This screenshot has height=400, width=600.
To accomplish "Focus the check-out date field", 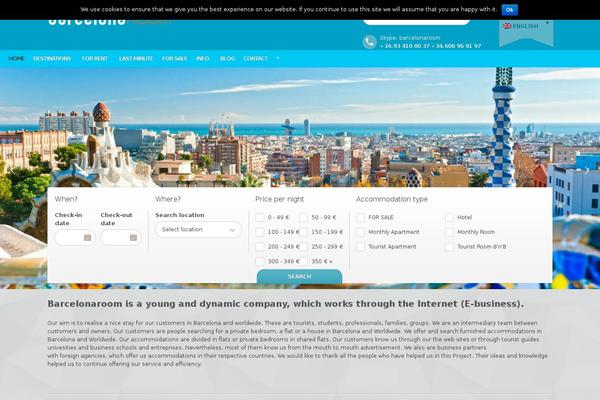I will [x=121, y=238].
